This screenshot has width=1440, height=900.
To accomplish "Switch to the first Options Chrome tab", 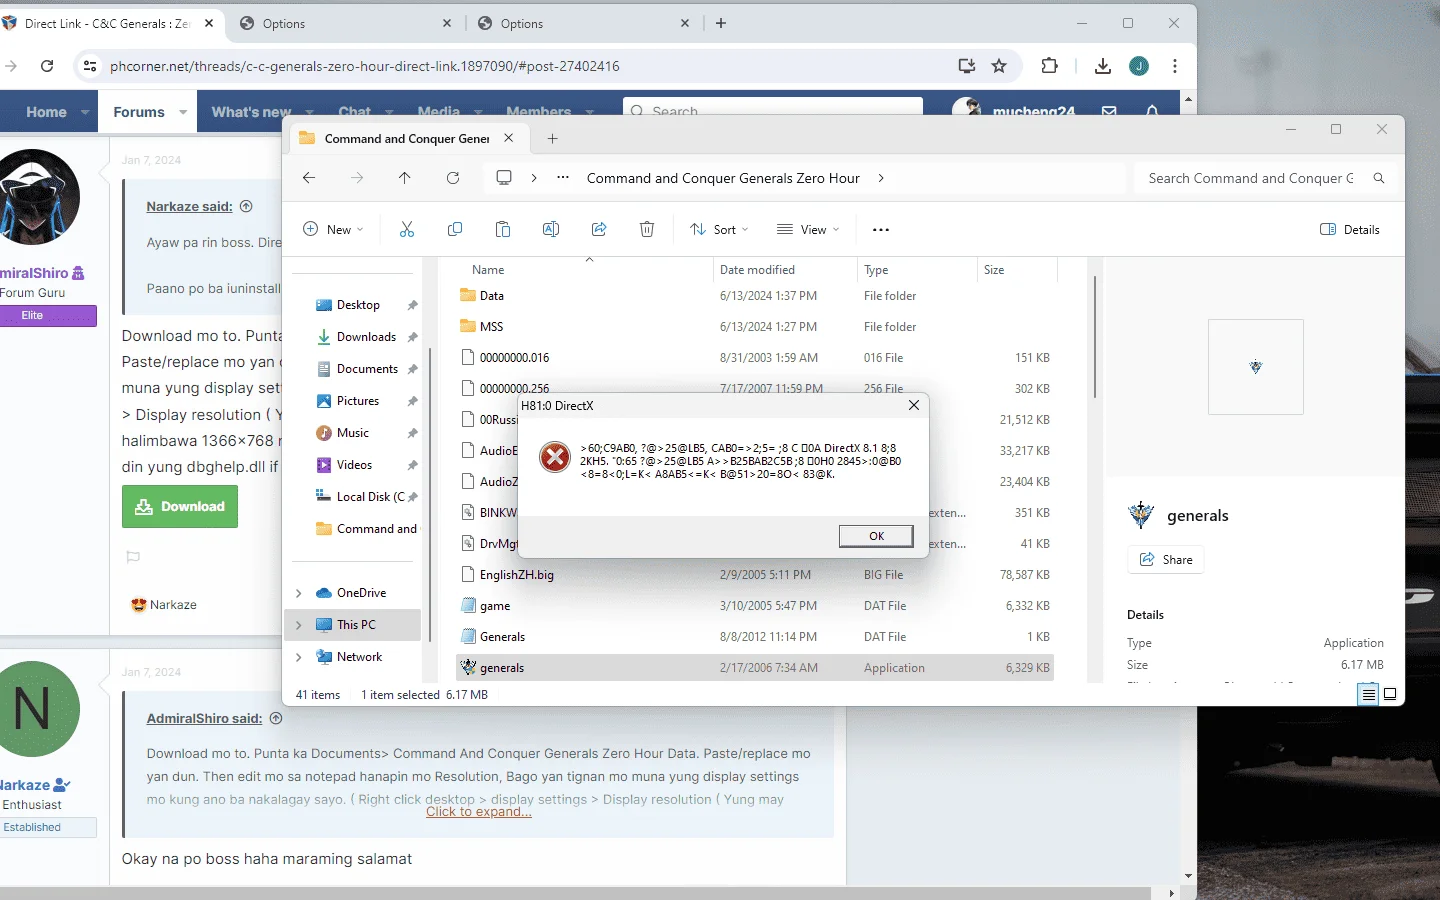I will tap(346, 23).
